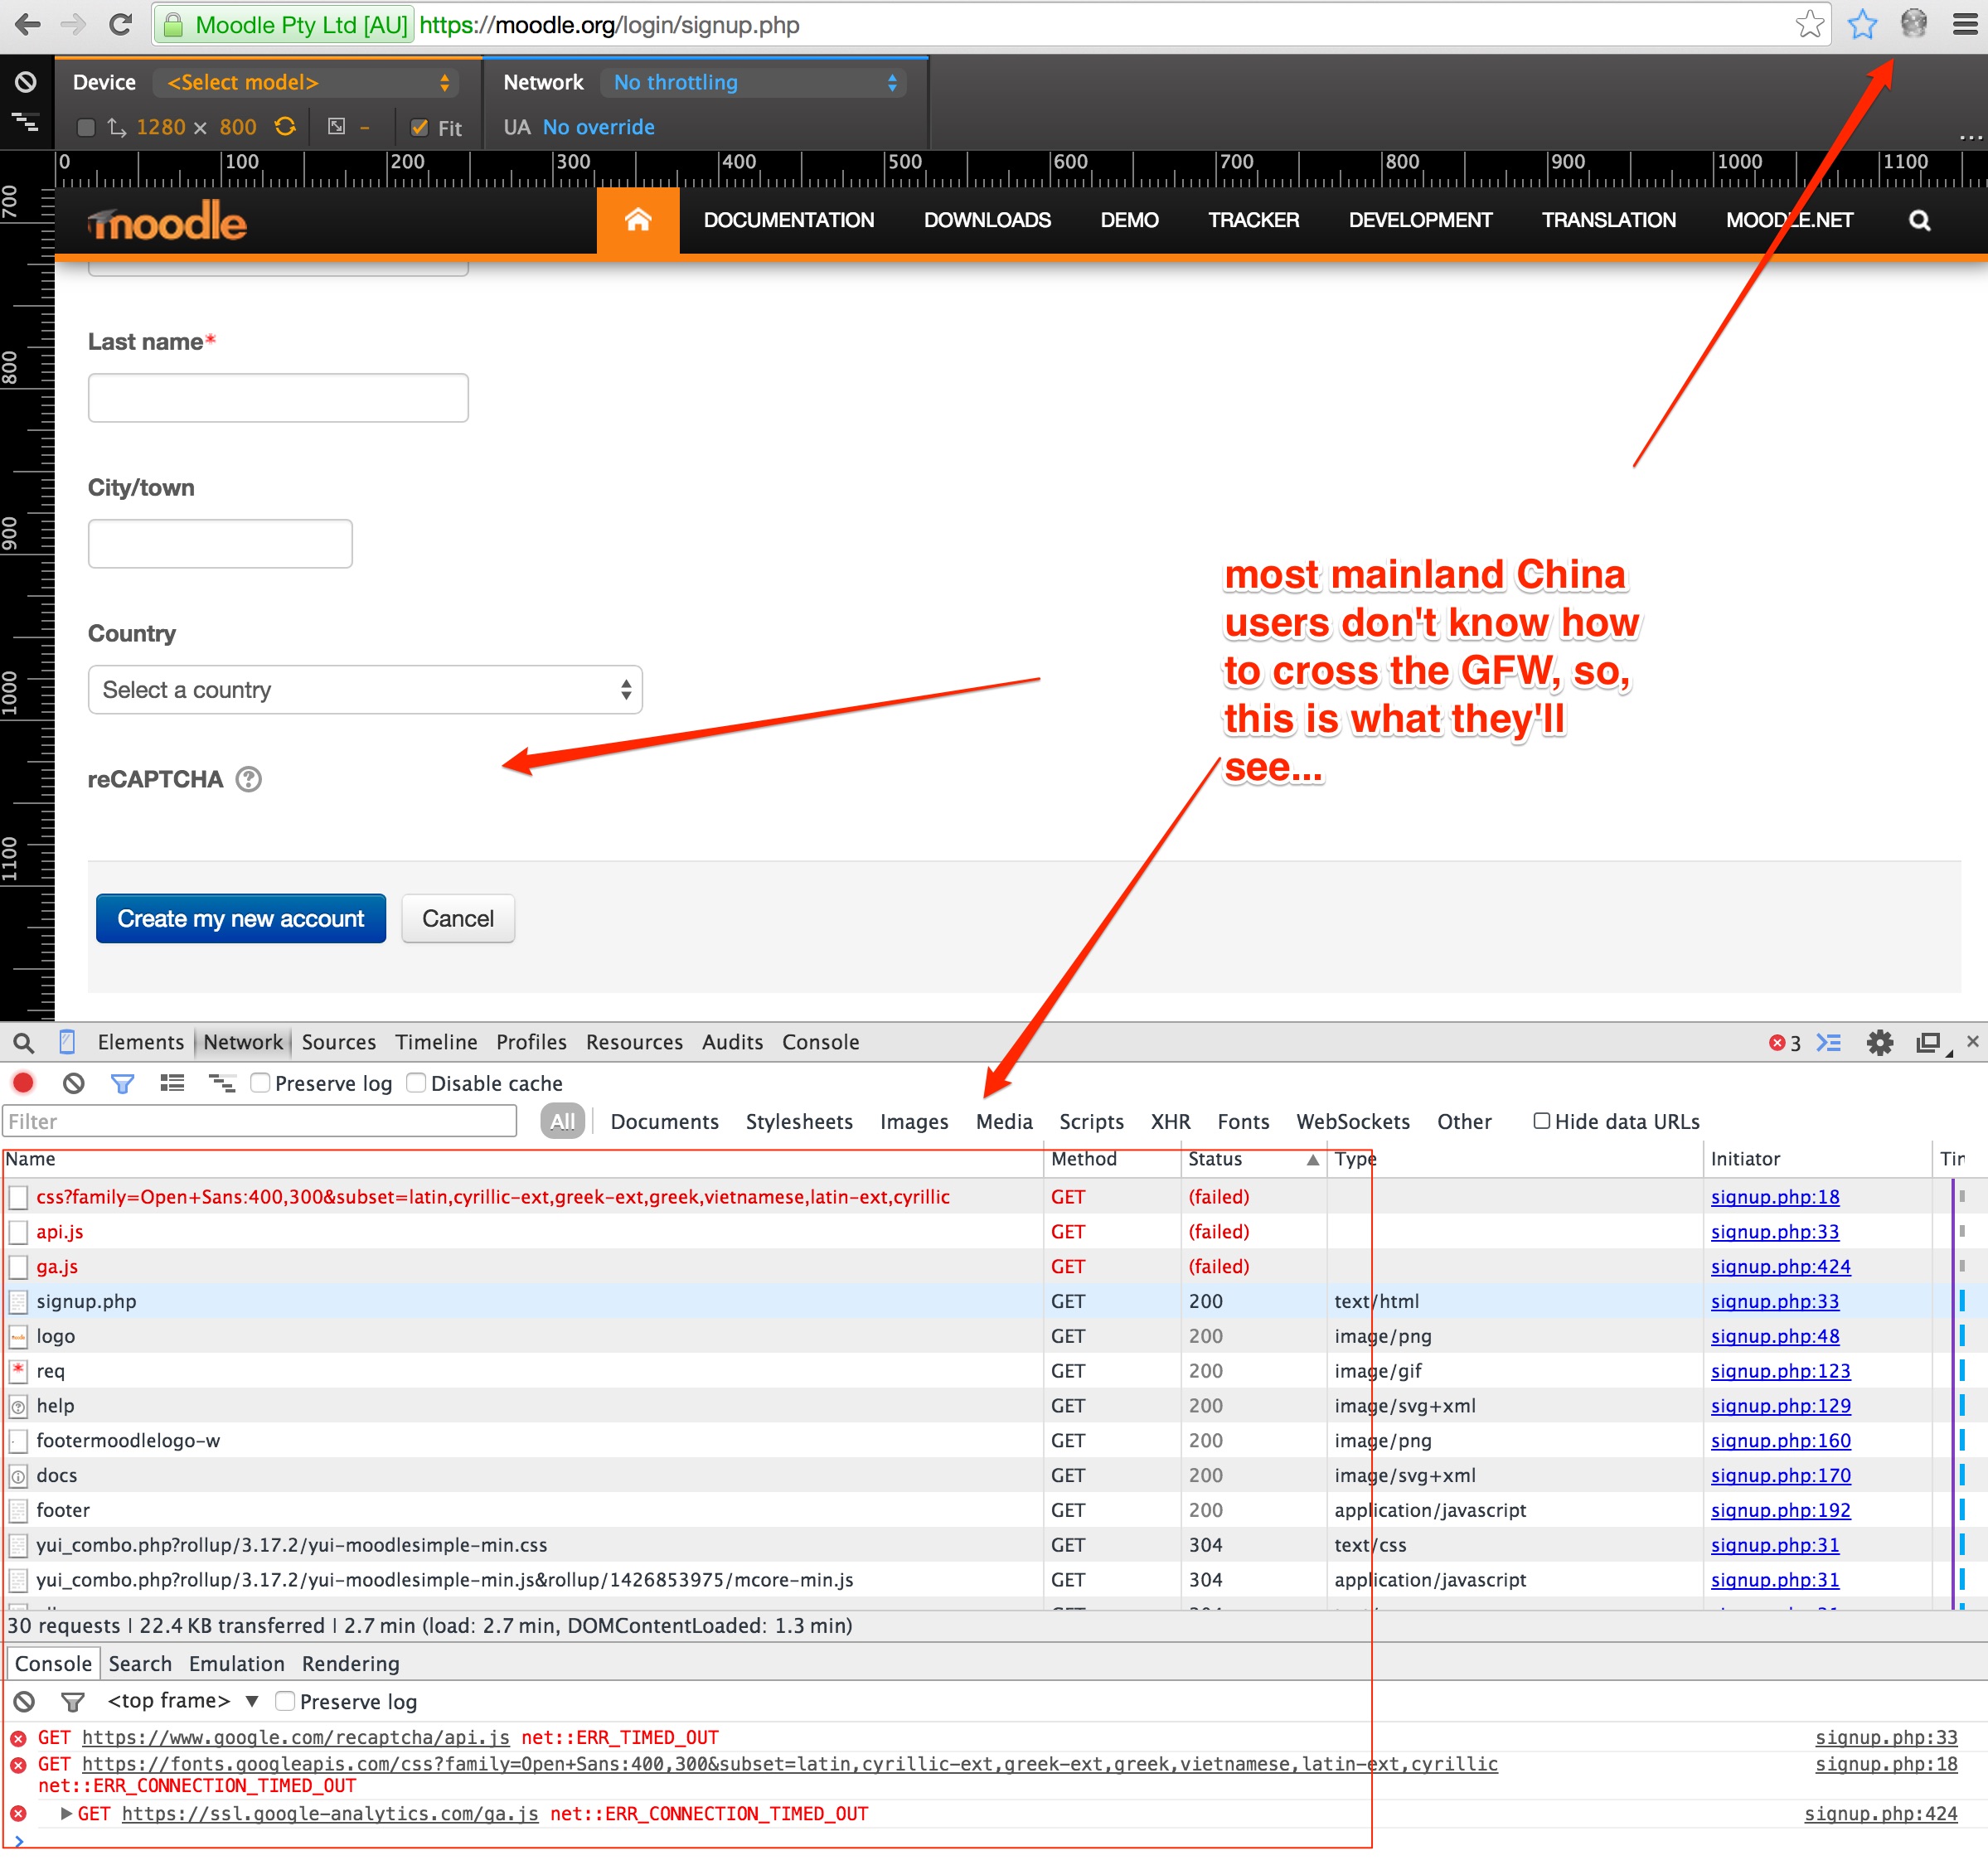Click the Moodle logo
This screenshot has width=1988, height=1870.
[166, 221]
